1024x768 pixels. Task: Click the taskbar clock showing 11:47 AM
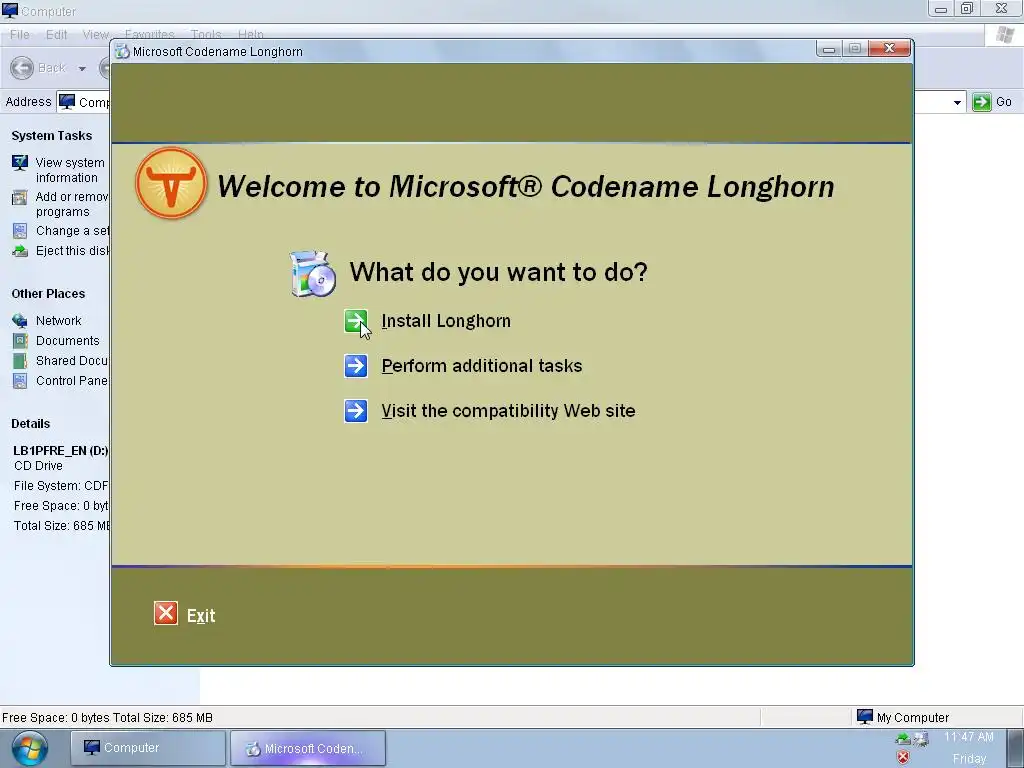click(x=969, y=737)
